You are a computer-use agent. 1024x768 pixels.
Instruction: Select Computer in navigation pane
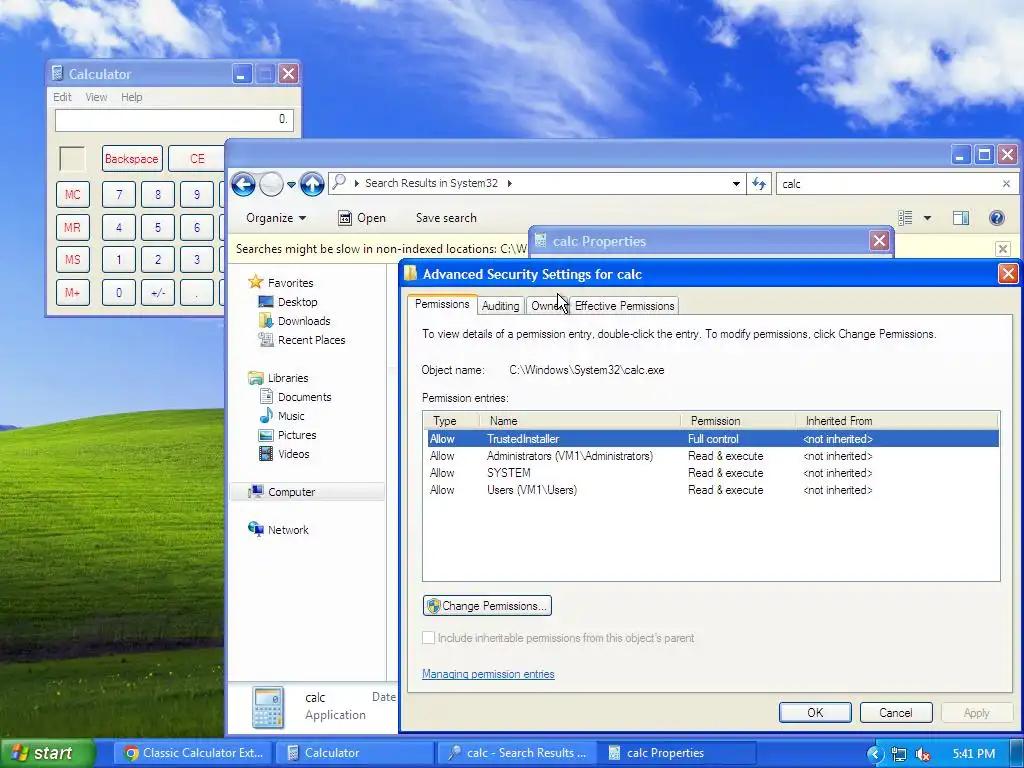pos(308,492)
